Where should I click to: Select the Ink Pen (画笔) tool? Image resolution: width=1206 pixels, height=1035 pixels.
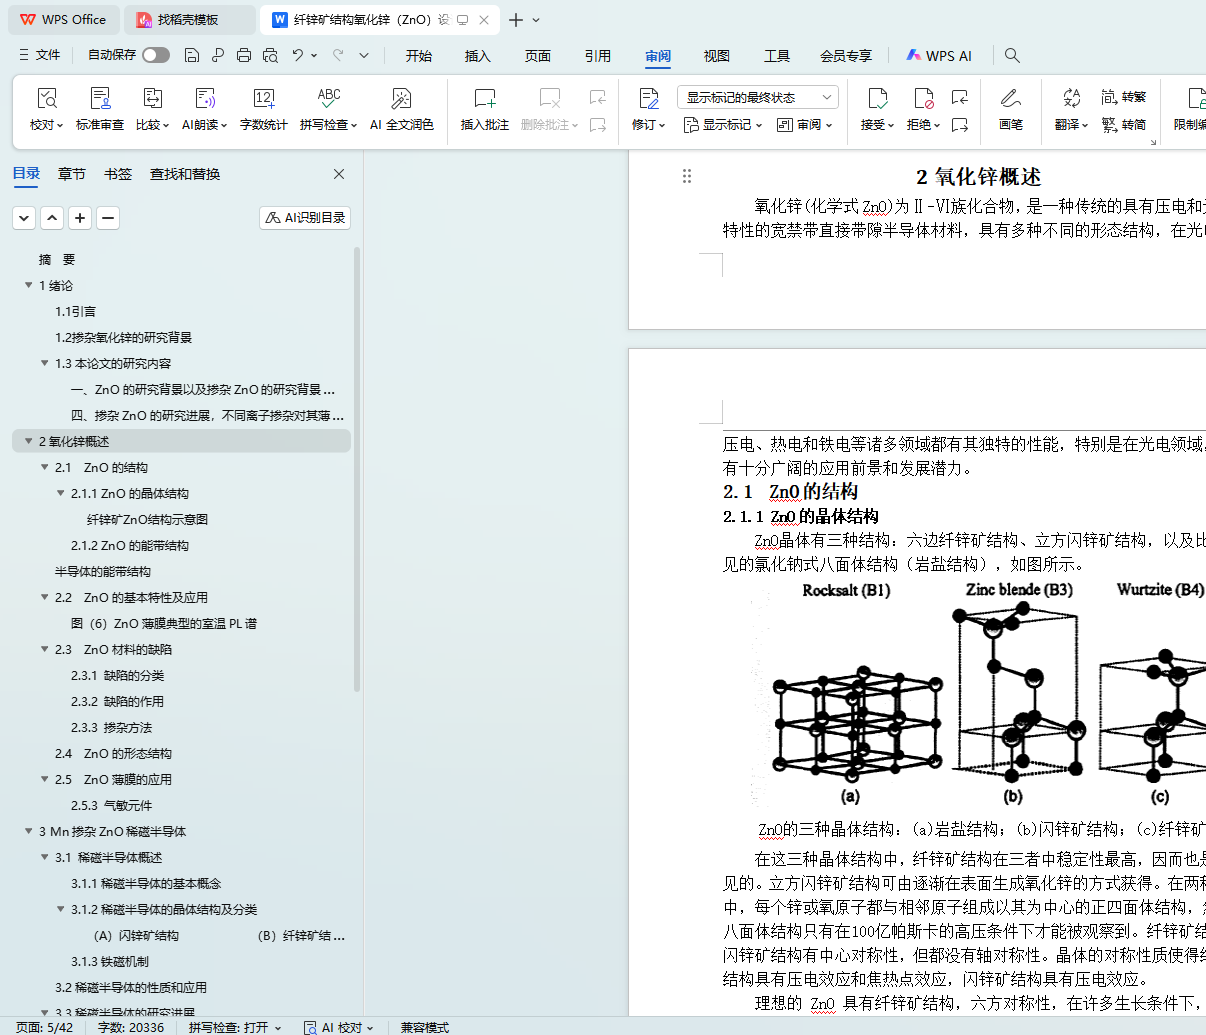pos(1010,99)
